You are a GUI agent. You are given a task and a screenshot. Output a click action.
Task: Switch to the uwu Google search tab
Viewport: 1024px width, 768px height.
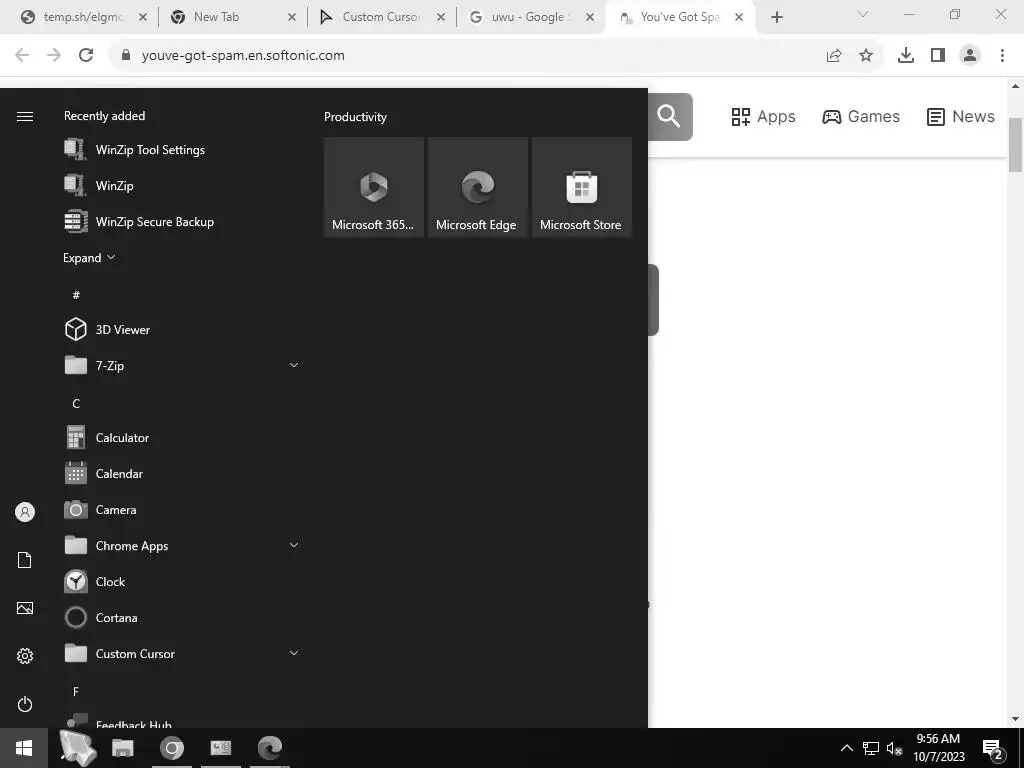point(531,17)
